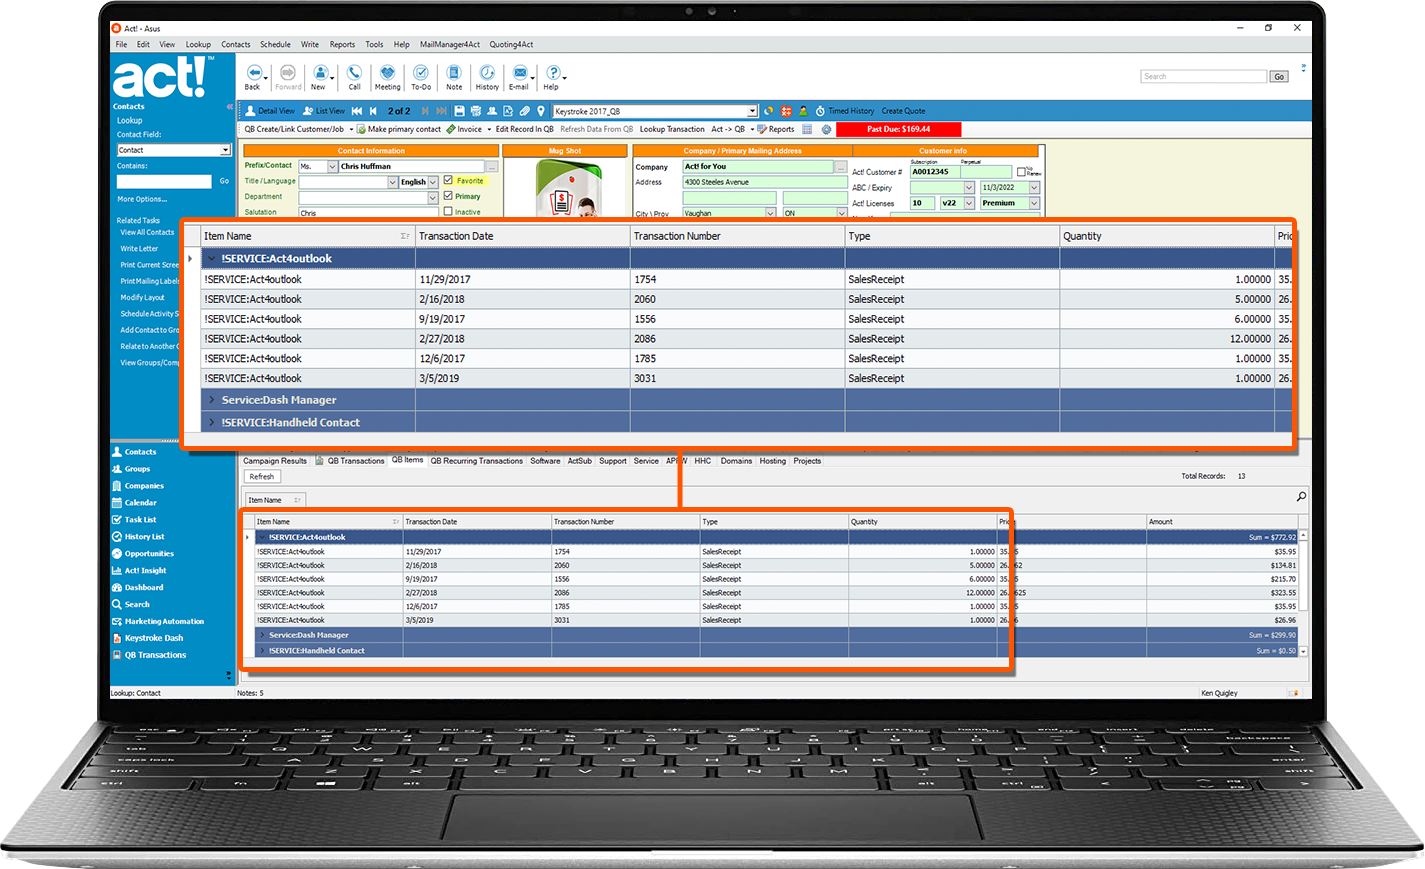This screenshot has height=869, width=1425.
Task: Open Marketing Automation in navigation
Action: [x=158, y=622]
